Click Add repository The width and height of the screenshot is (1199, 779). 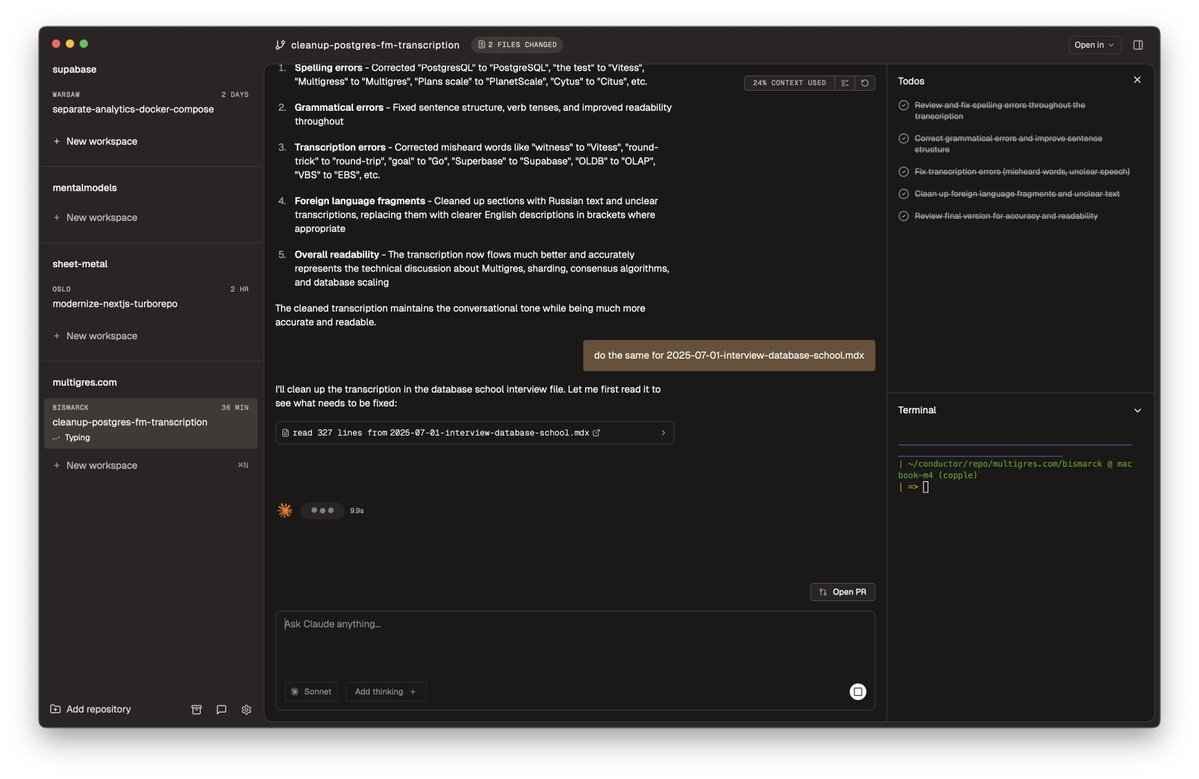point(90,709)
